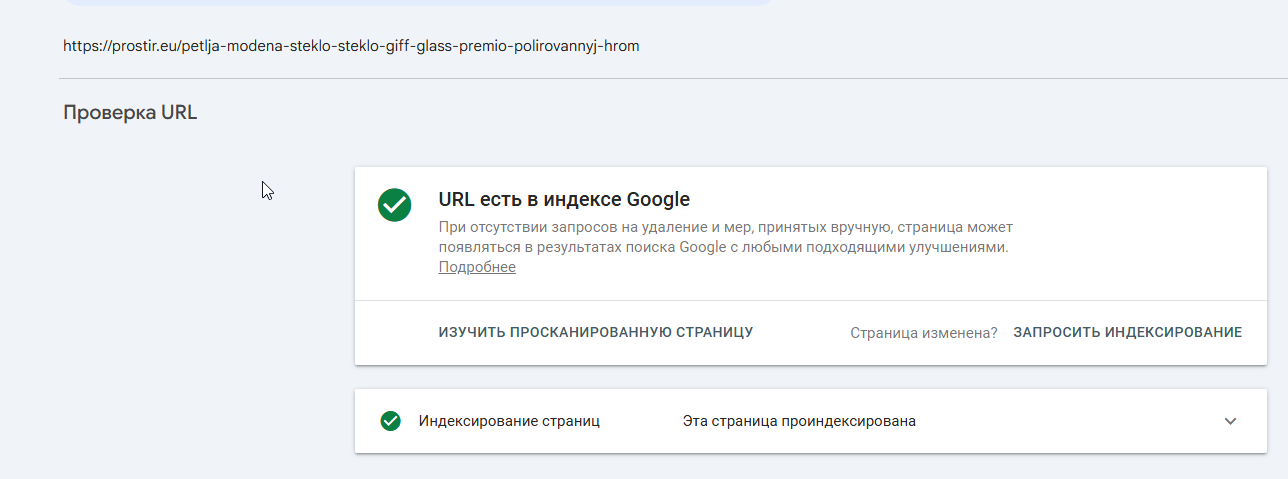Viewport: 1288px width, 479px height.
Task: Click the inspected prostir.eu URL text
Action: [350, 46]
